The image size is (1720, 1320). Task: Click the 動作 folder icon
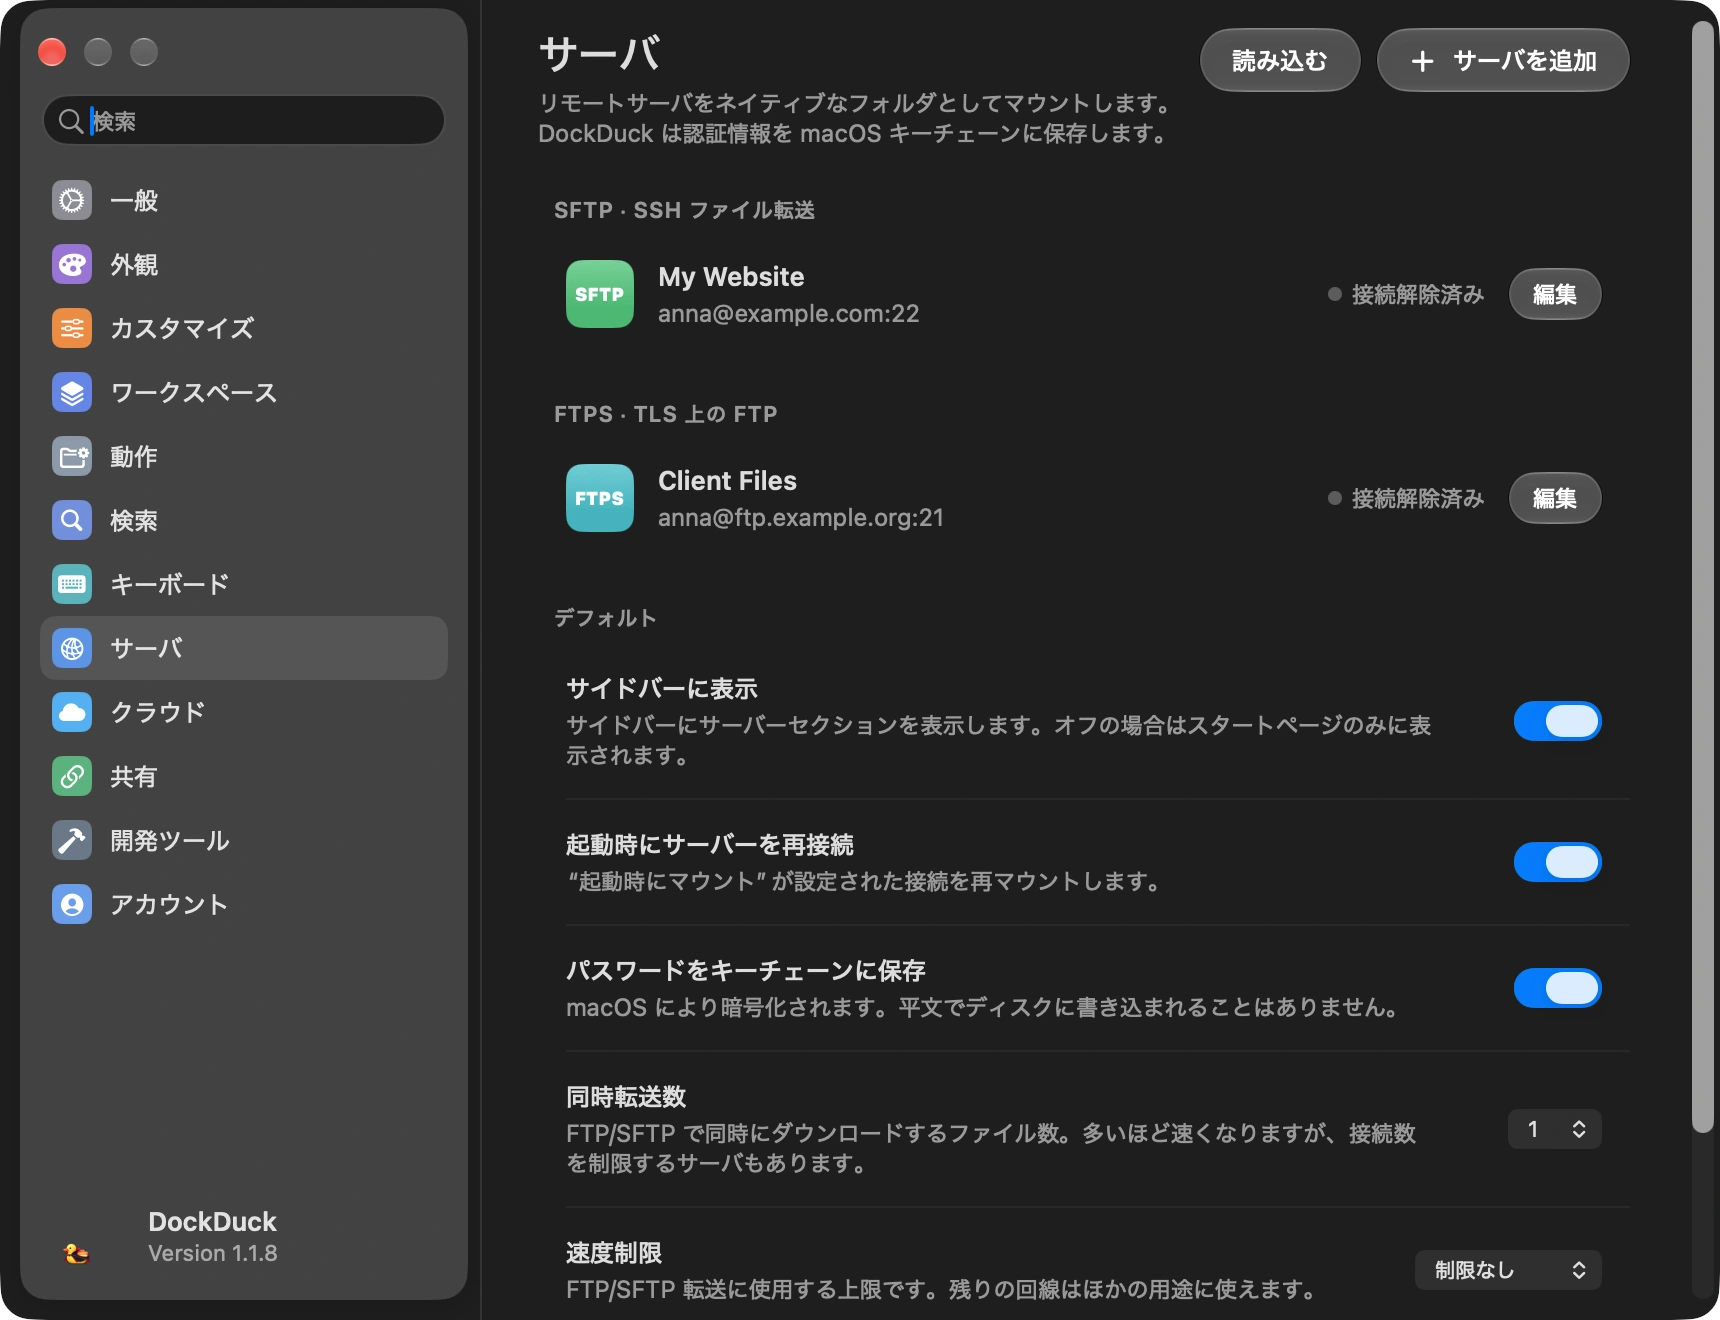[x=72, y=457]
